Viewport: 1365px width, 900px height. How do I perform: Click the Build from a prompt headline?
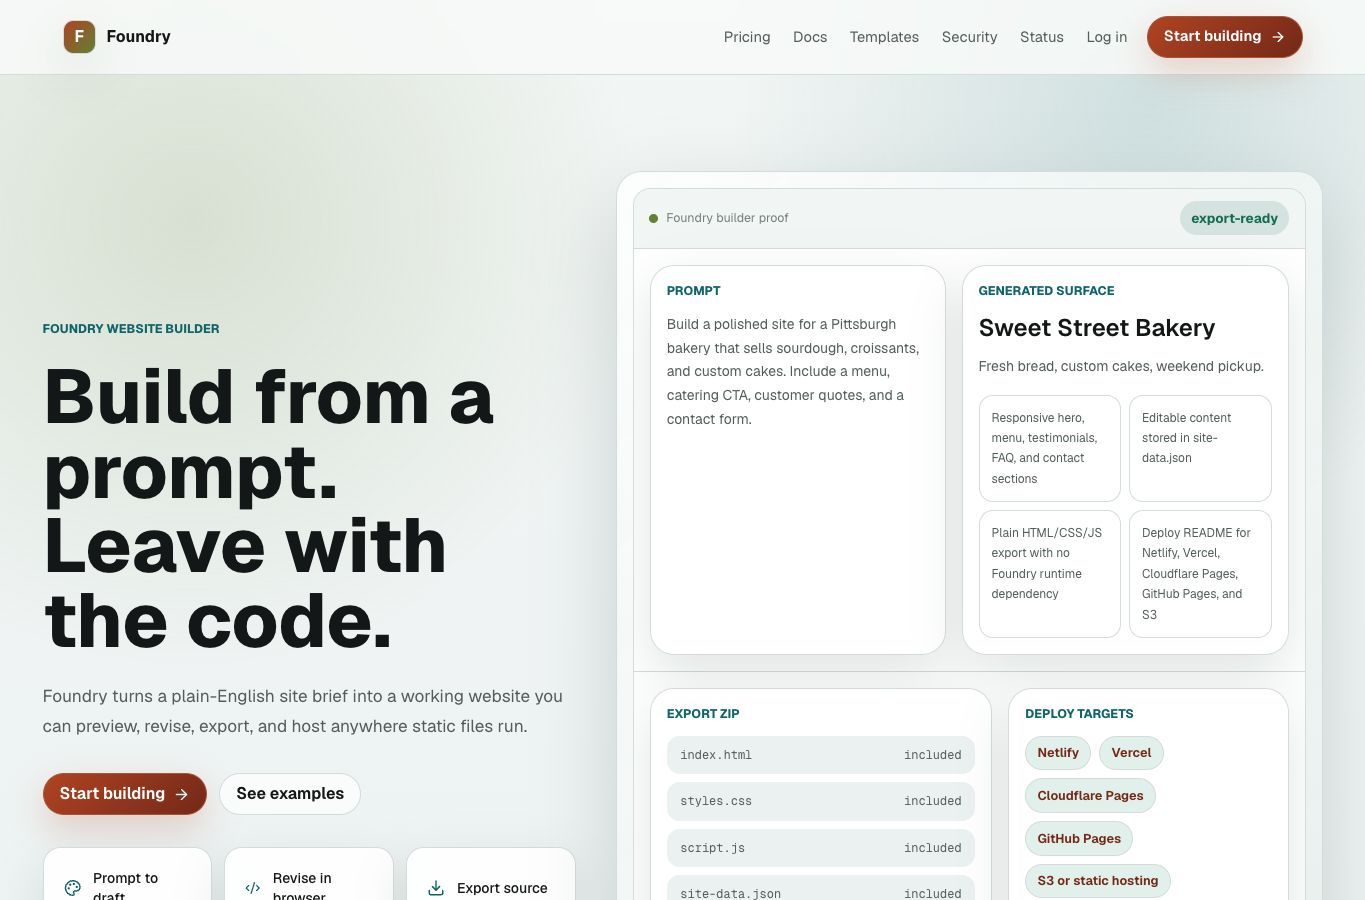tap(269, 509)
